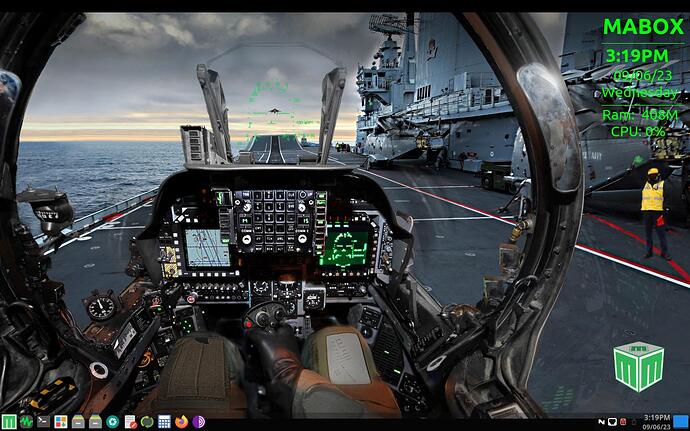
Task: Launch the green waveform system monitor icon
Action: click(26, 422)
